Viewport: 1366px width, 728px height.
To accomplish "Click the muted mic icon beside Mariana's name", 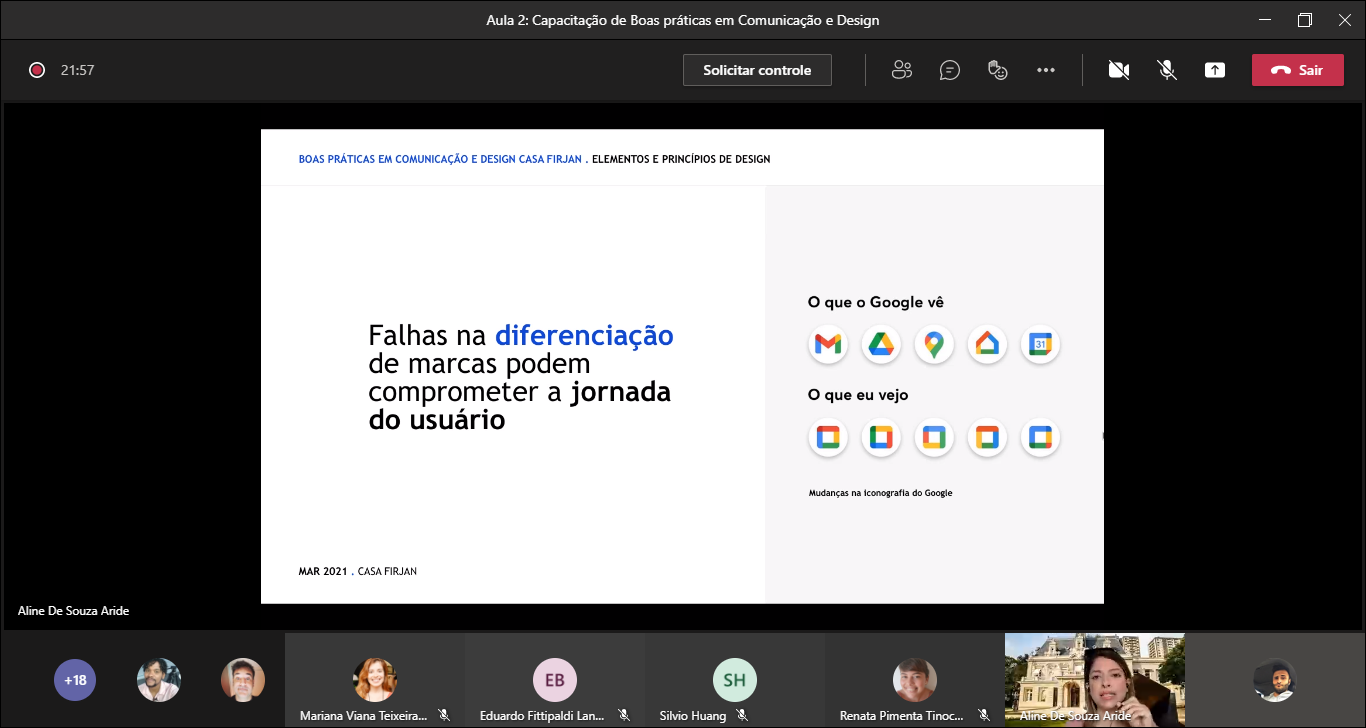I will (444, 716).
